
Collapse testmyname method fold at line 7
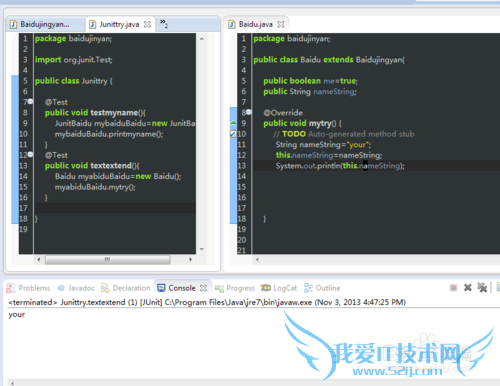point(30,101)
